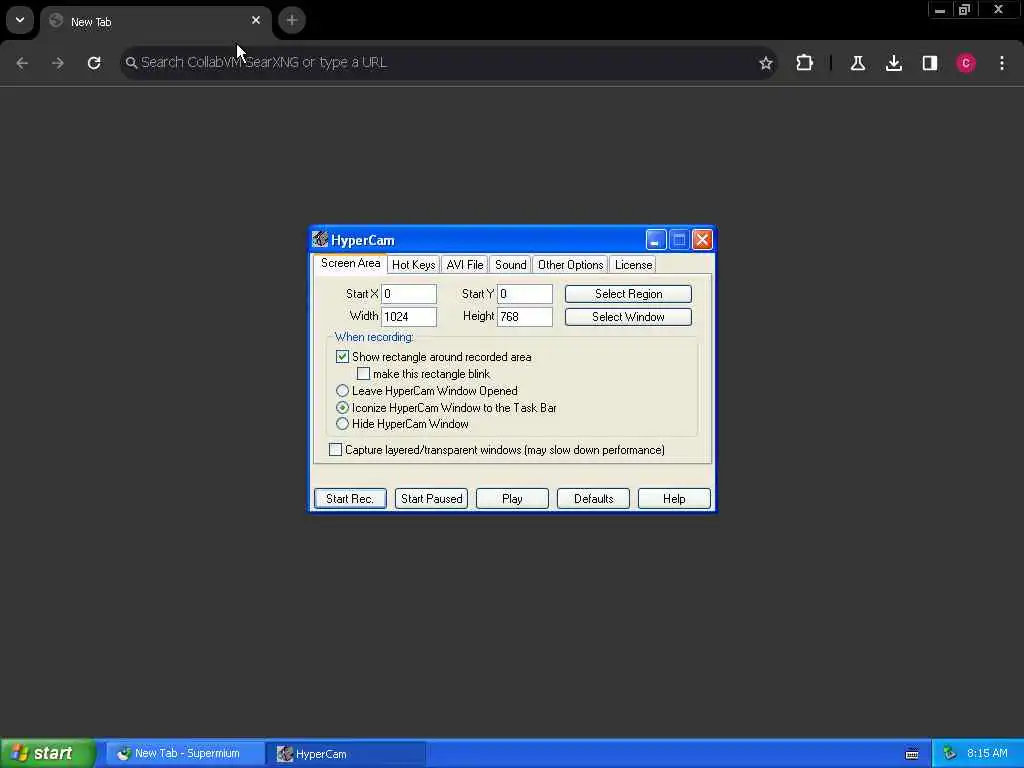
Task: Click the Start Paused button
Action: pos(431,498)
